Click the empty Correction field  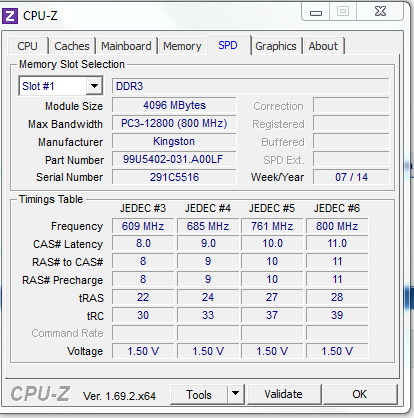tap(351, 105)
